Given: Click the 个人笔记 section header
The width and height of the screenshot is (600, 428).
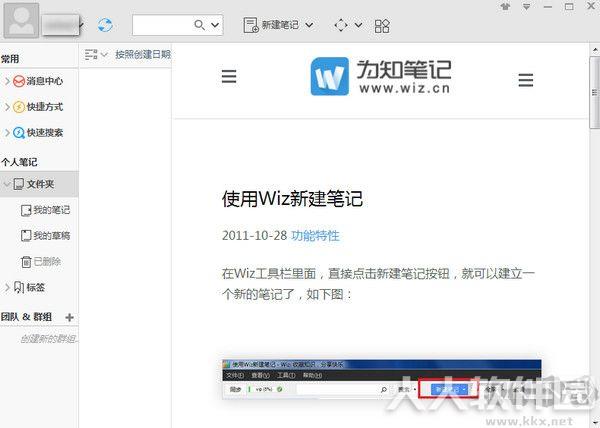Looking at the screenshot, I should tap(19, 162).
